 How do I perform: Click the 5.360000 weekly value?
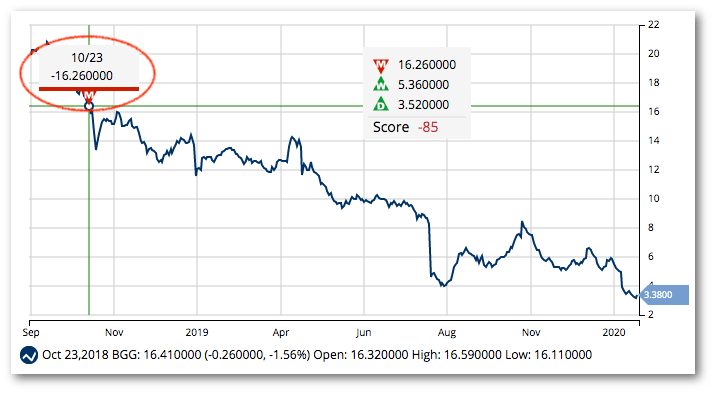pos(423,85)
